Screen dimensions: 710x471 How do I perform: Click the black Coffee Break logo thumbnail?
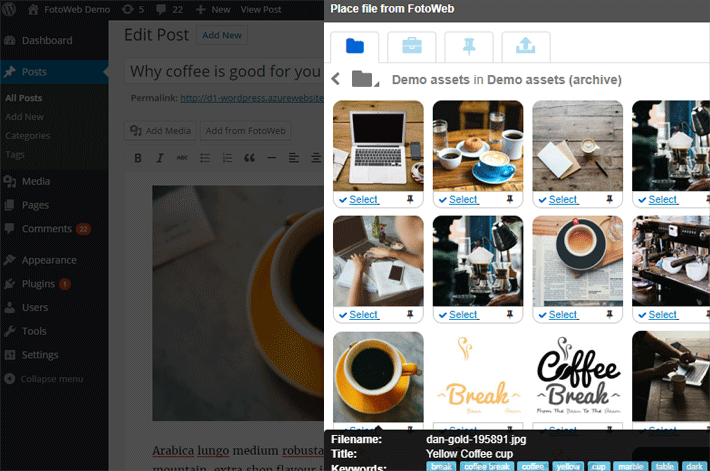[x=577, y=375]
